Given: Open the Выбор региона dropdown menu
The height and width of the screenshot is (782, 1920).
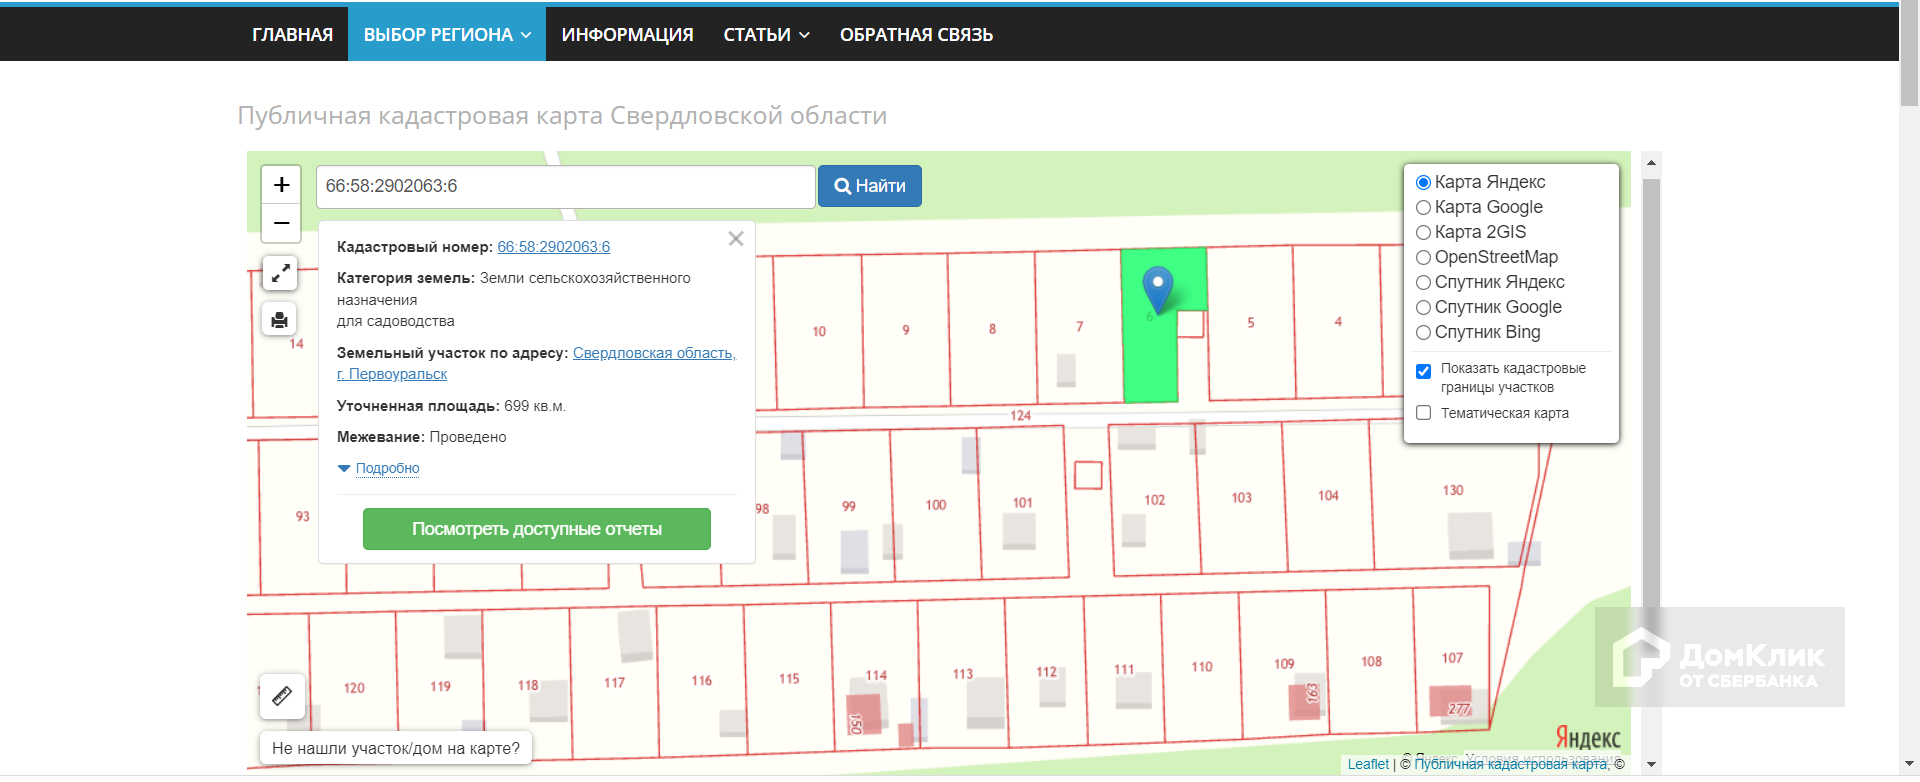Looking at the screenshot, I should coord(446,35).
